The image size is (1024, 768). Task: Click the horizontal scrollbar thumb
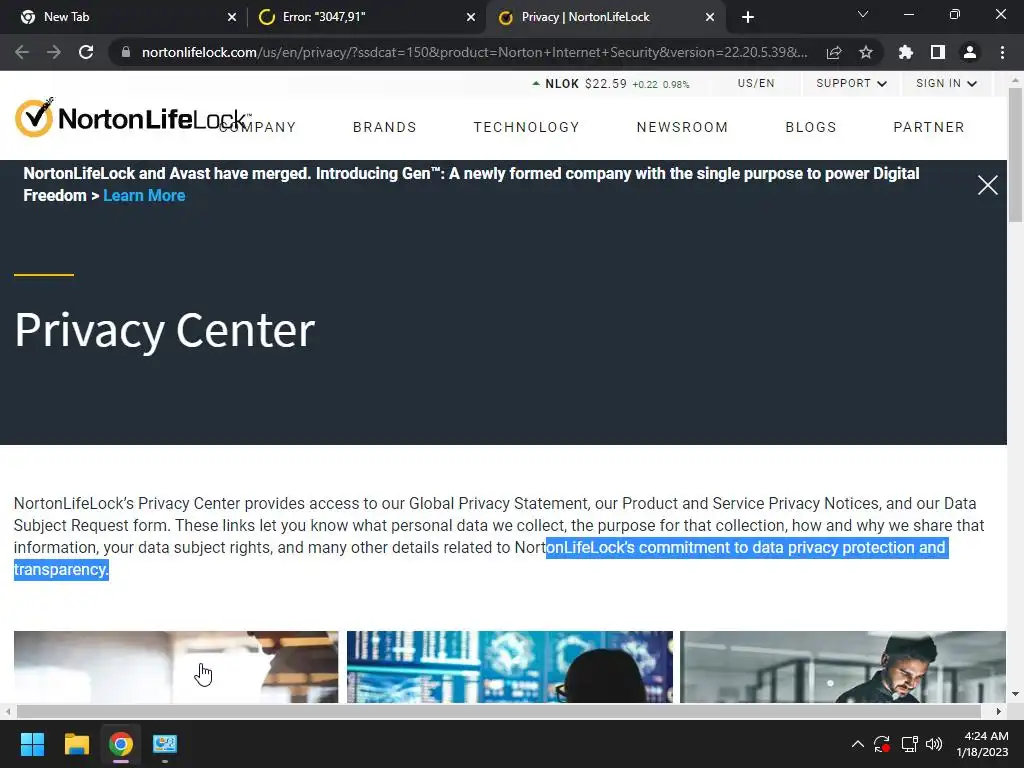(498, 711)
